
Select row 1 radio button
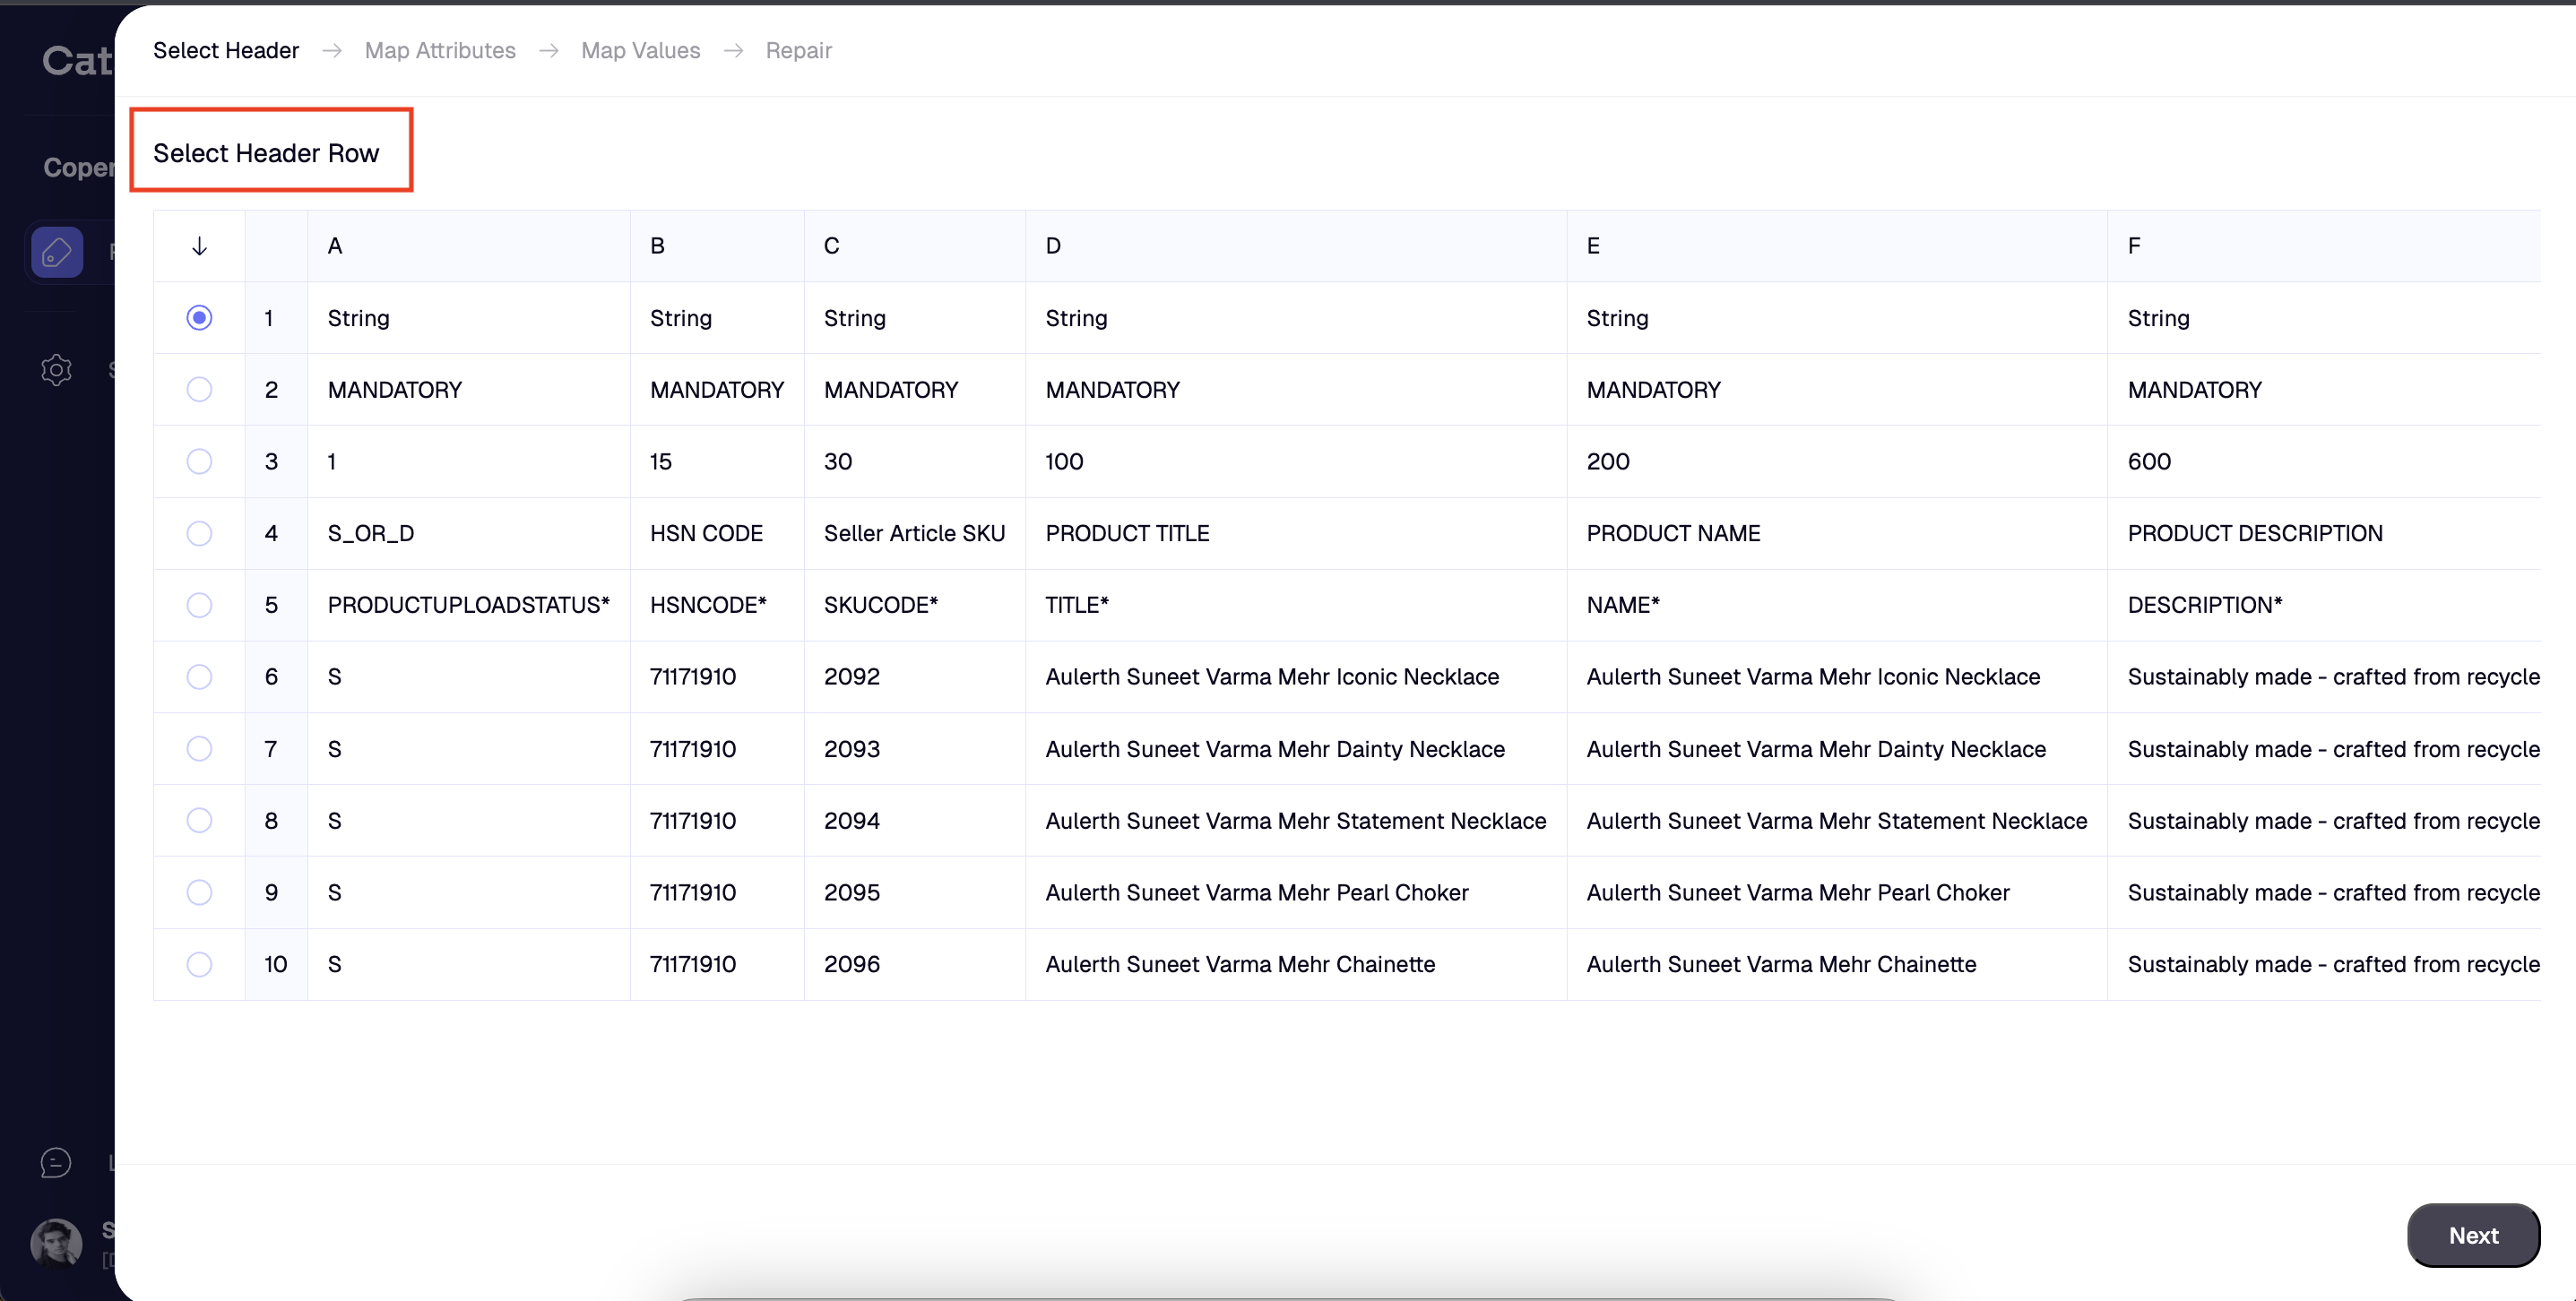pos(199,318)
